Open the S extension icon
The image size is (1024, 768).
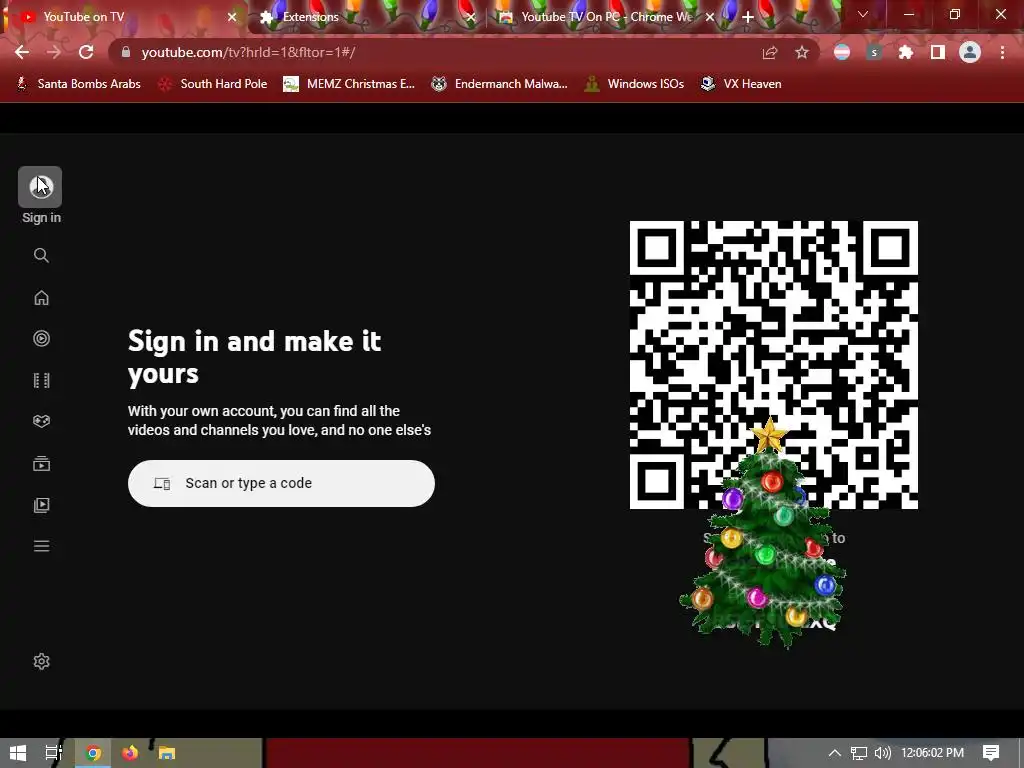(x=874, y=52)
